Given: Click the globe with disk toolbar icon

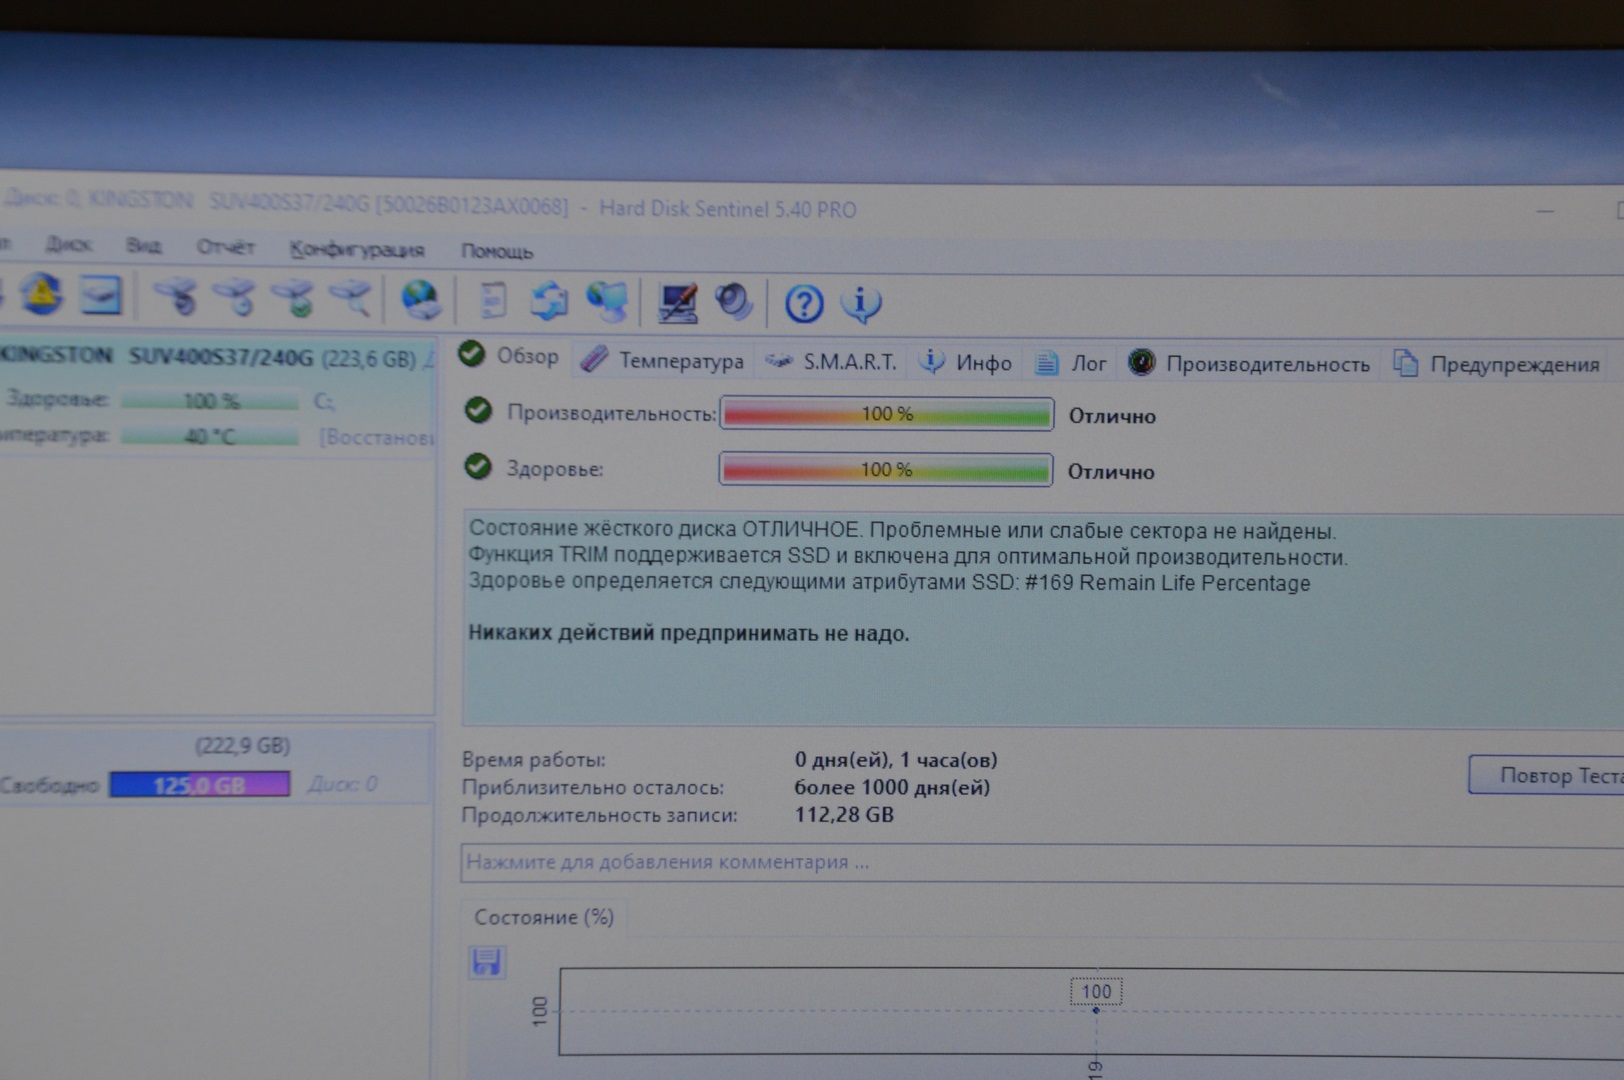Looking at the screenshot, I should [x=420, y=300].
